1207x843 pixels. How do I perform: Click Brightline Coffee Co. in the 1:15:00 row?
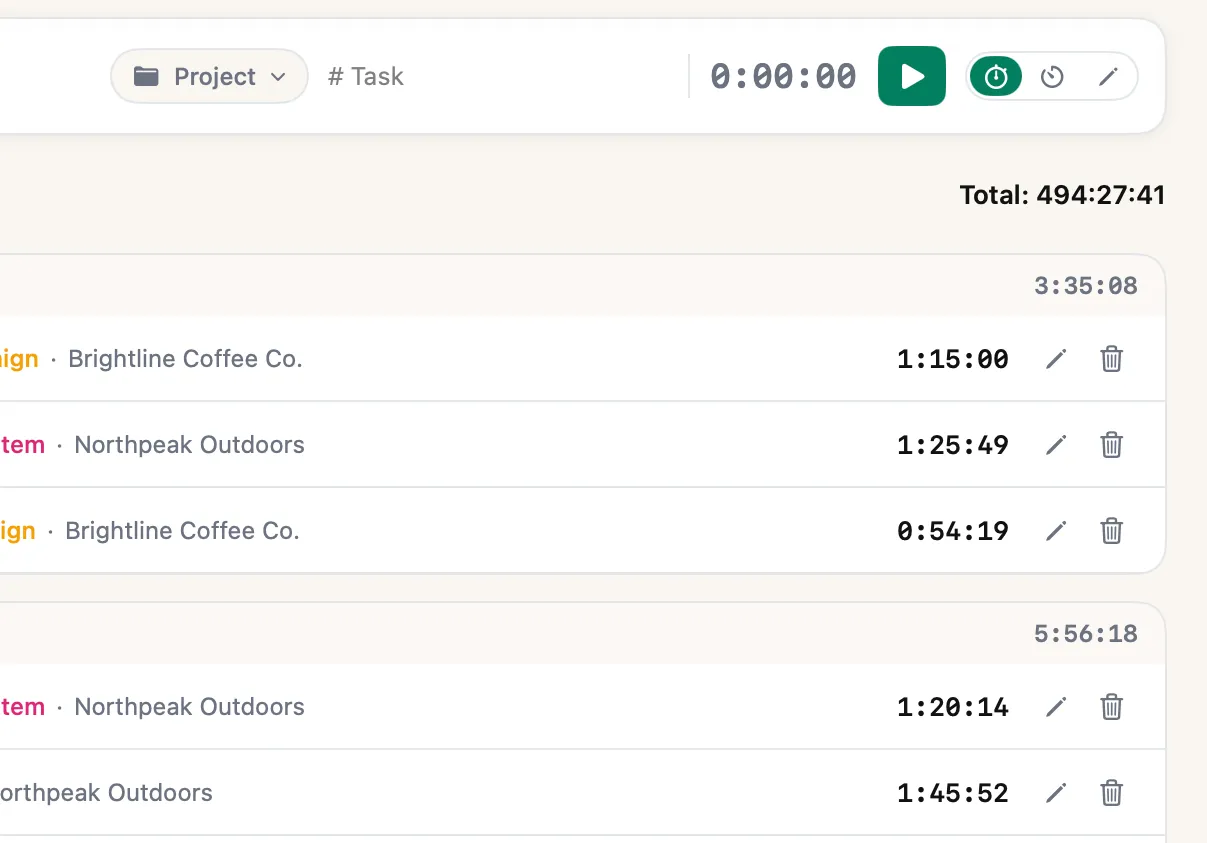point(185,359)
